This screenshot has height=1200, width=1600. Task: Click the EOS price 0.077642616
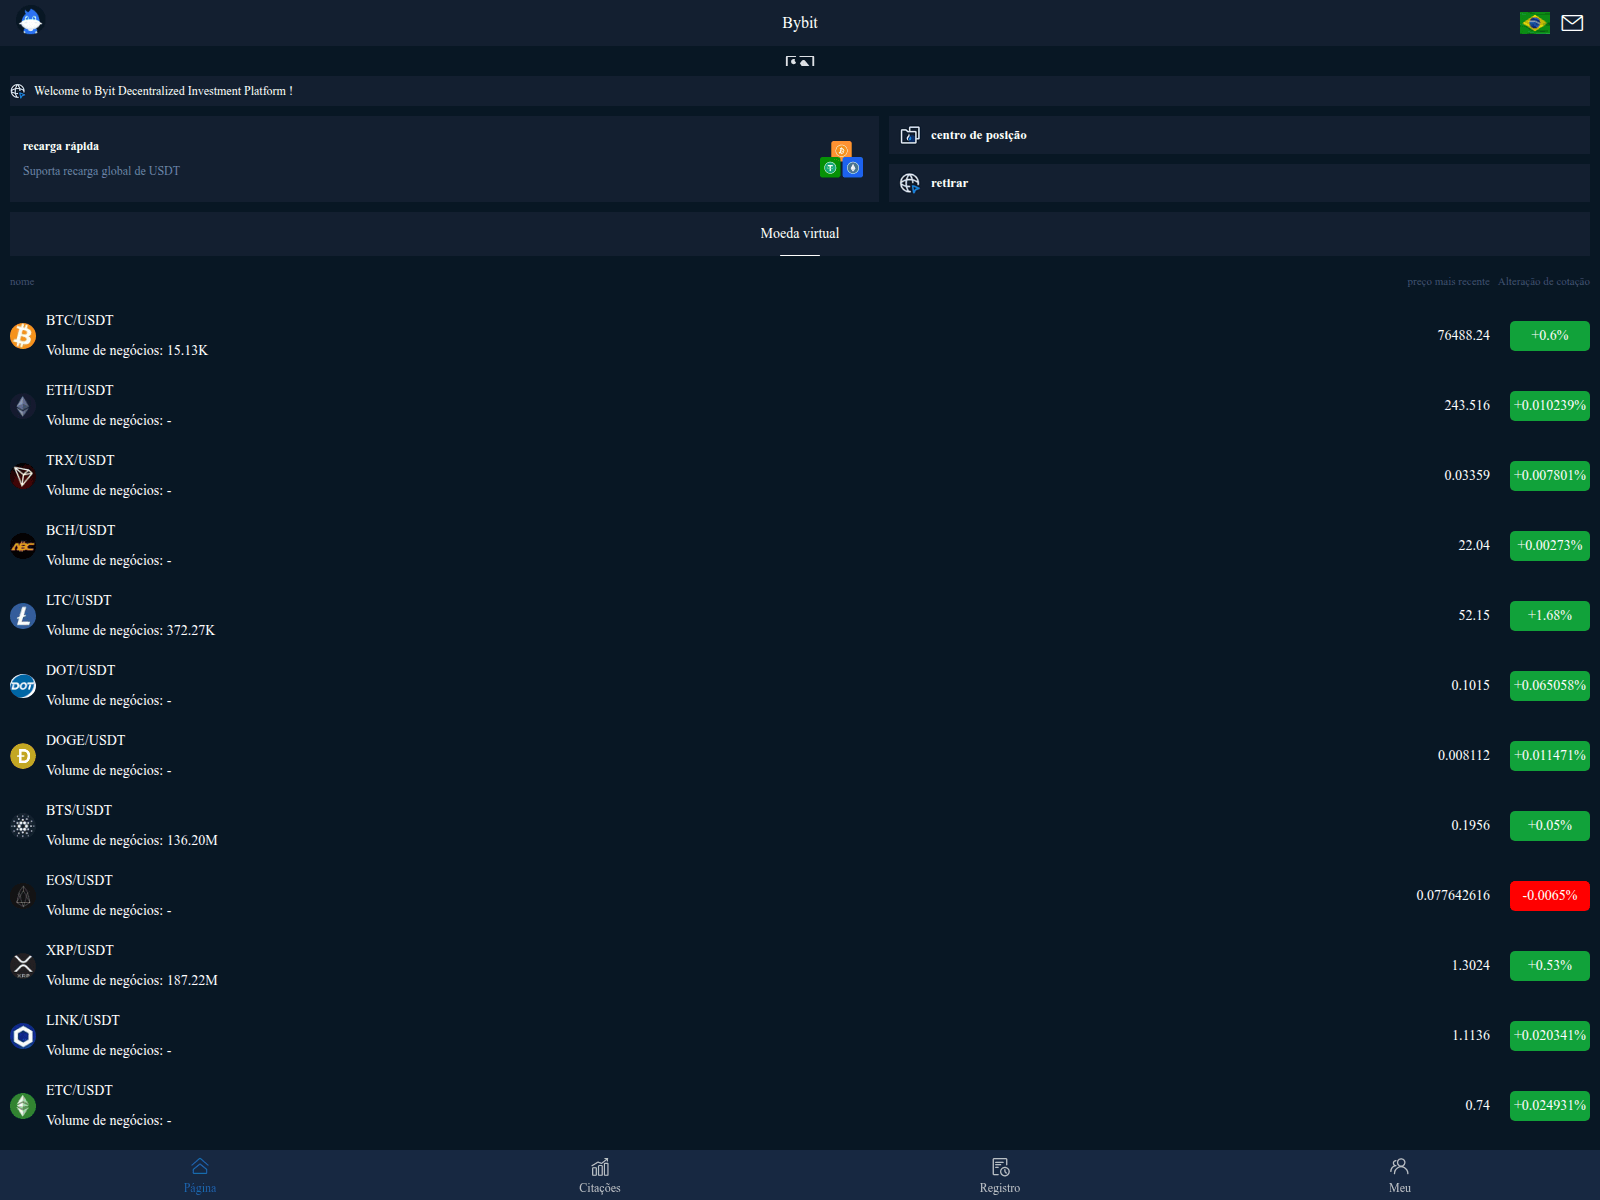coord(1453,896)
